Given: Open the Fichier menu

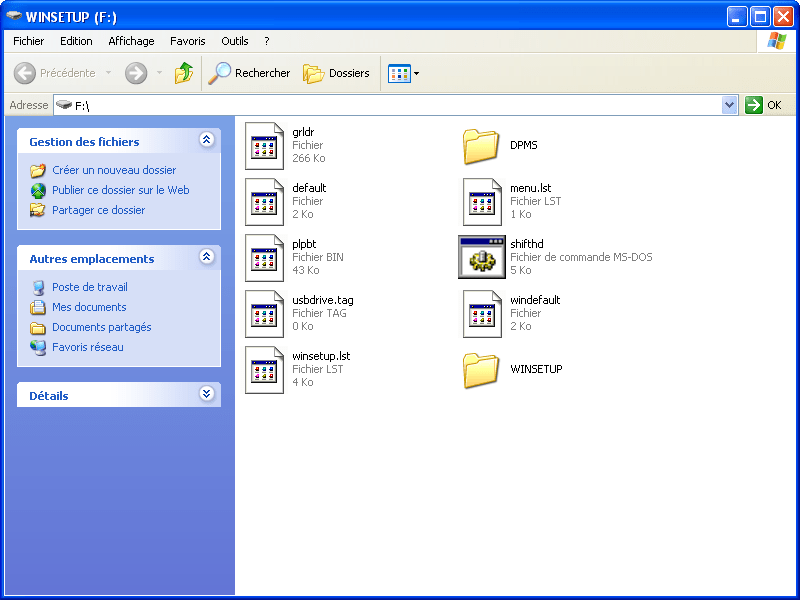Looking at the screenshot, I should tap(29, 41).
